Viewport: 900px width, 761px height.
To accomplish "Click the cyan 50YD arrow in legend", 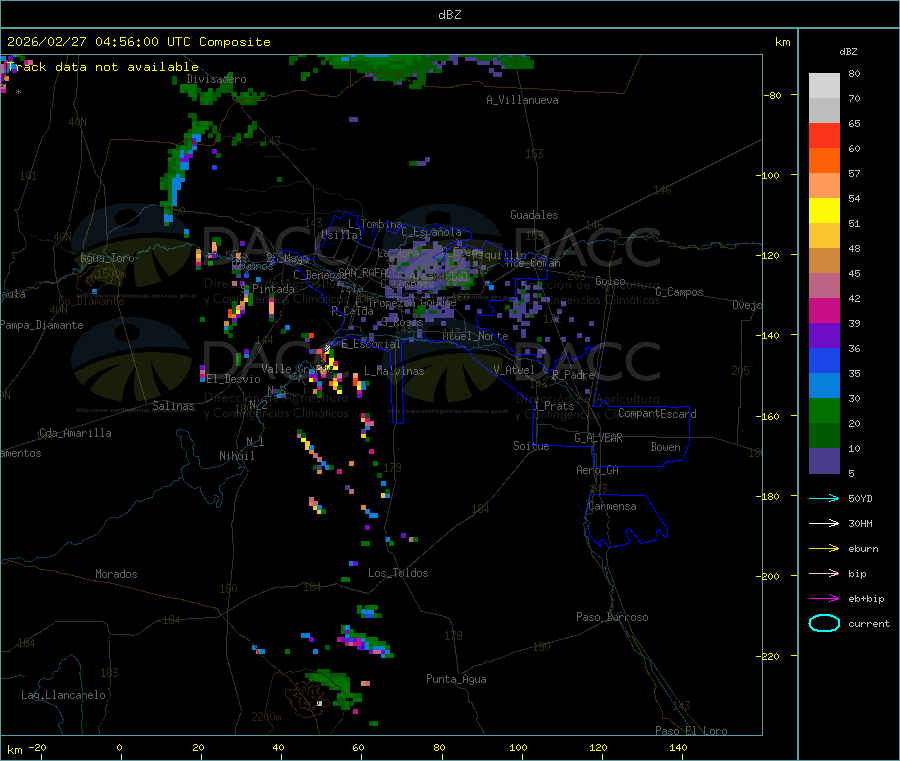I will 824,498.
